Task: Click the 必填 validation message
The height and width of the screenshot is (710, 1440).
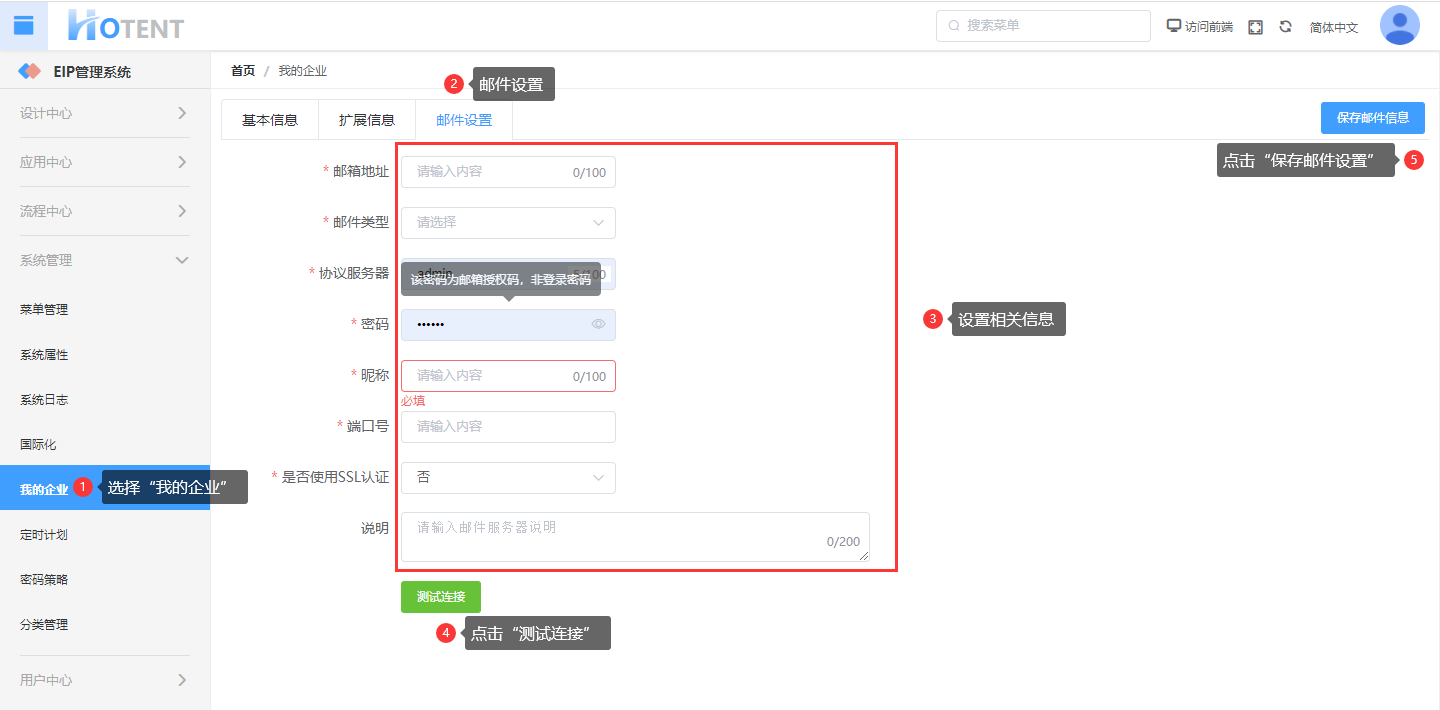Action: coord(413,401)
